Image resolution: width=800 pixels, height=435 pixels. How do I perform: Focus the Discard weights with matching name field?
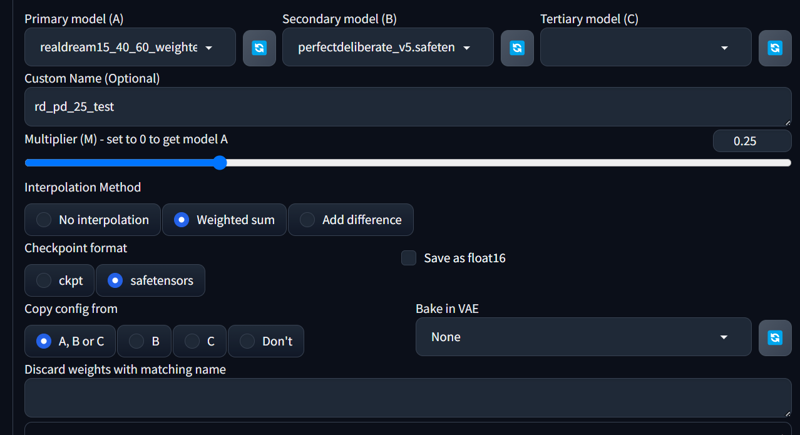(408, 398)
